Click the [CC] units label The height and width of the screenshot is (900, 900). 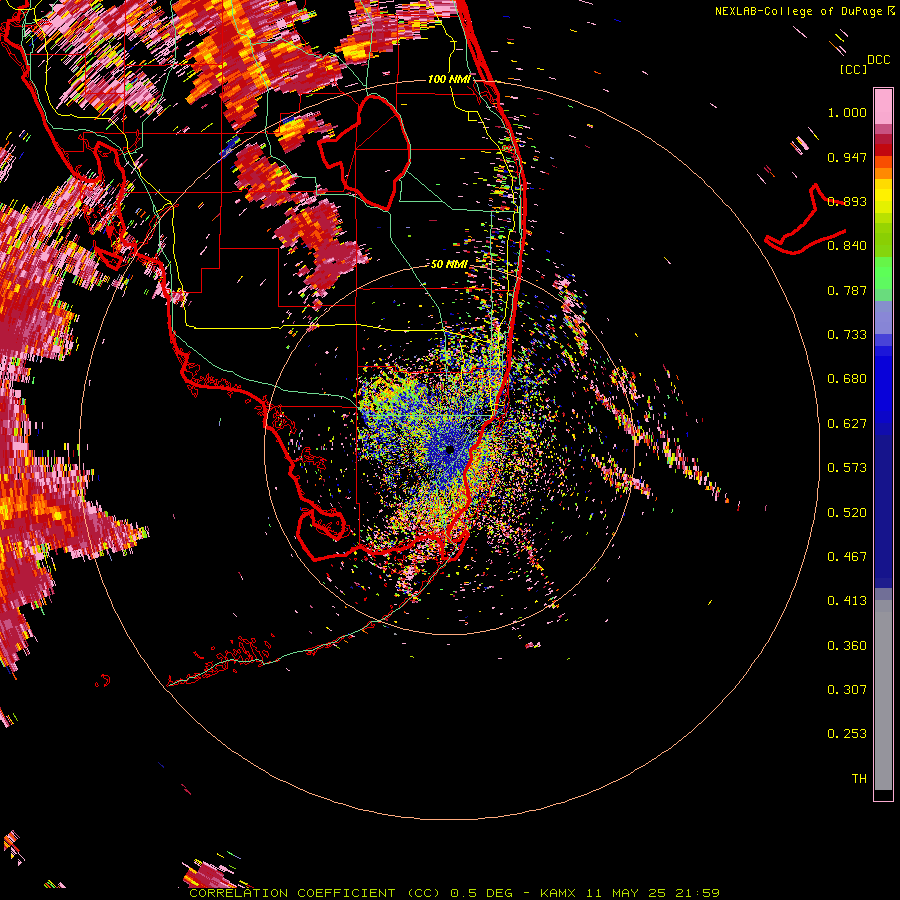(x=853, y=69)
